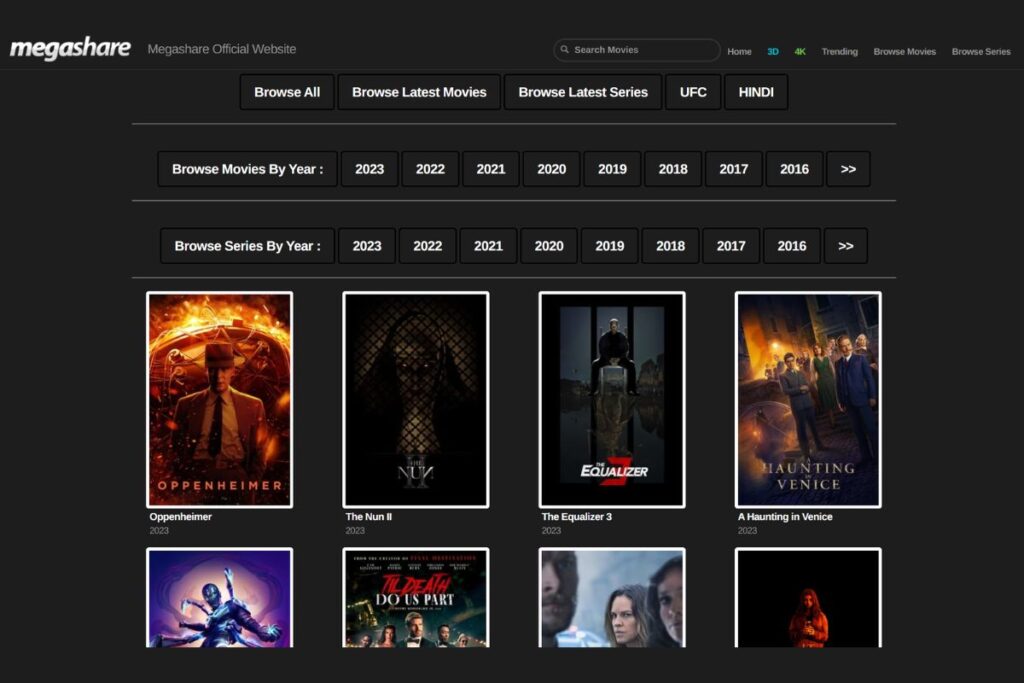The height and width of the screenshot is (683, 1024).
Task: Click The Equalizer 3 title link
Action: (x=577, y=516)
